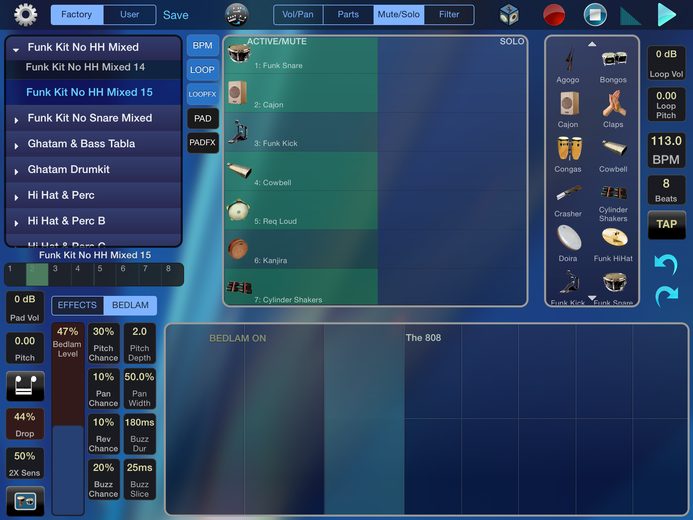This screenshot has width=693, height=520.
Task: Open the Filter tab
Action: pyautogui.click(x=449, y=15)
